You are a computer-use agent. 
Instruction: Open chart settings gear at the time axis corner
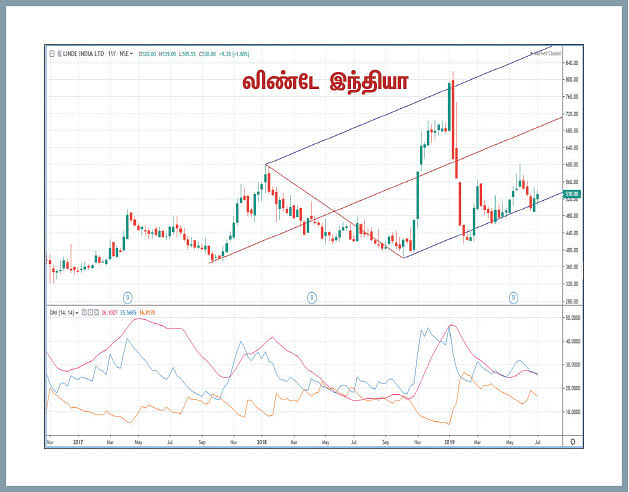click(x=573, y=442)
